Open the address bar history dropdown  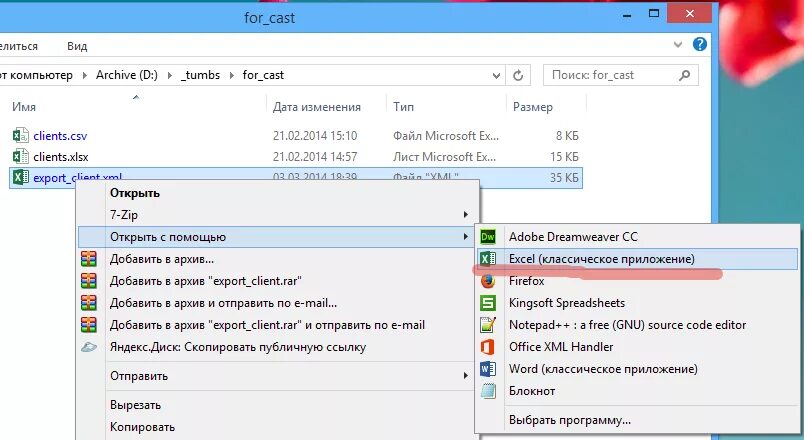point(496,76)
